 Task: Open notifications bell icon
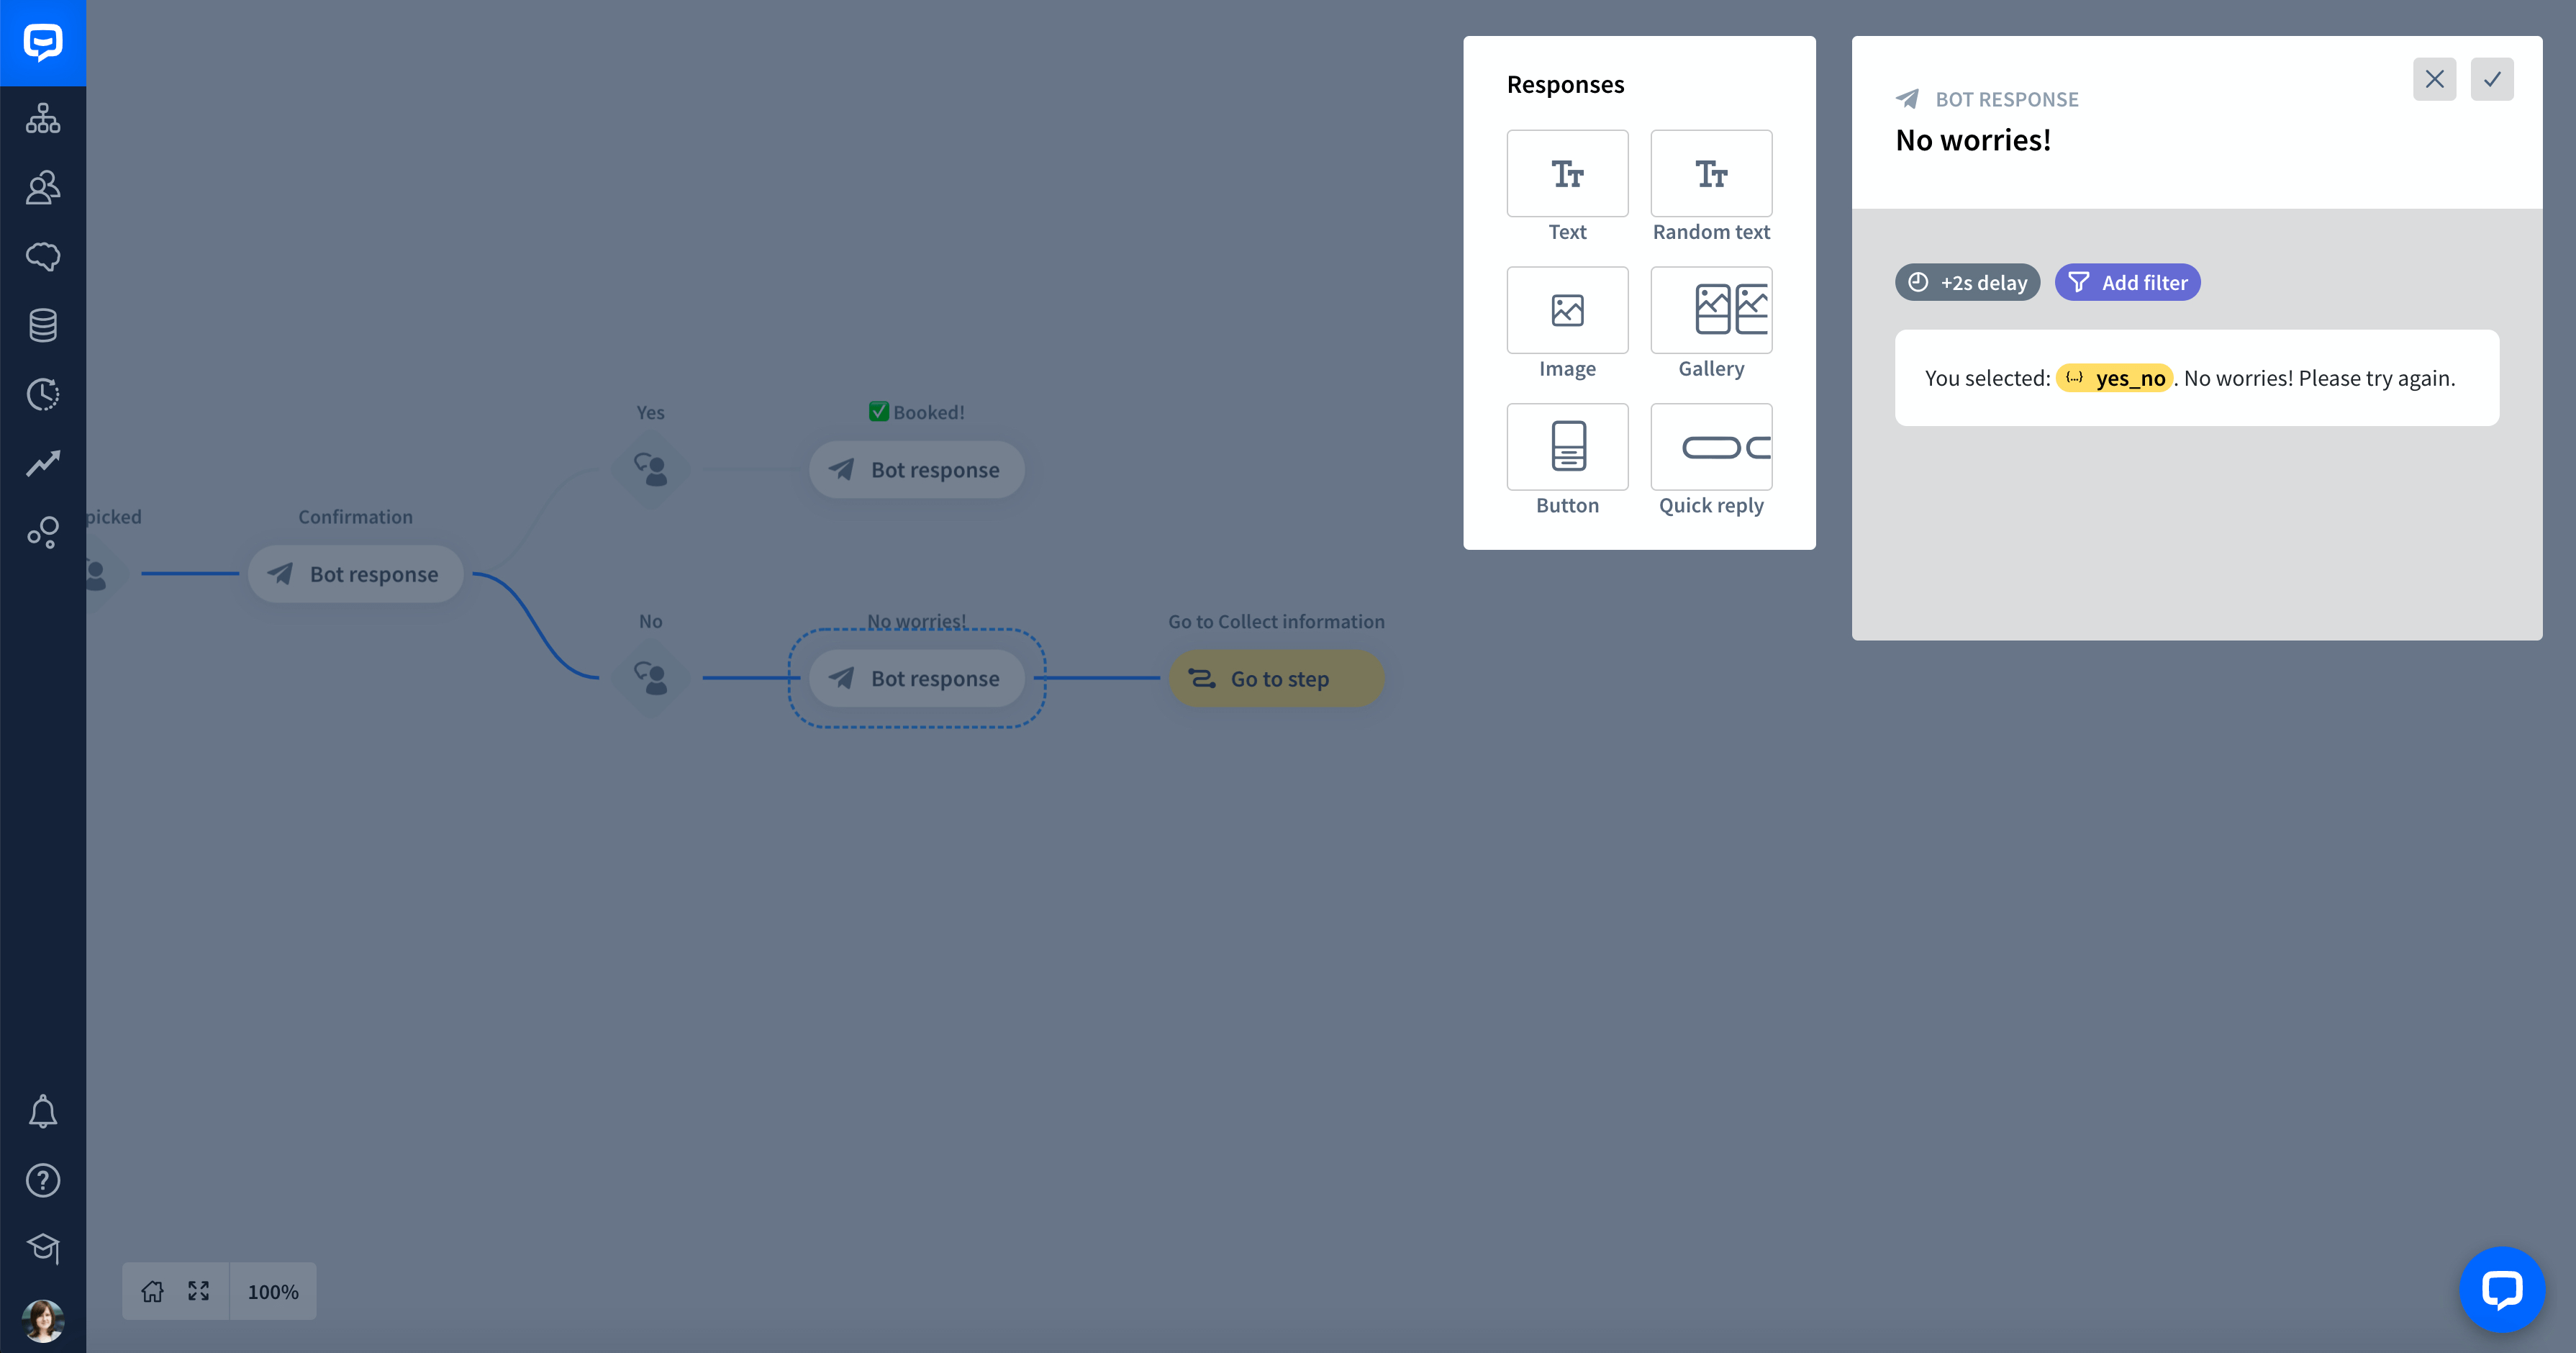pos(43,1111)
